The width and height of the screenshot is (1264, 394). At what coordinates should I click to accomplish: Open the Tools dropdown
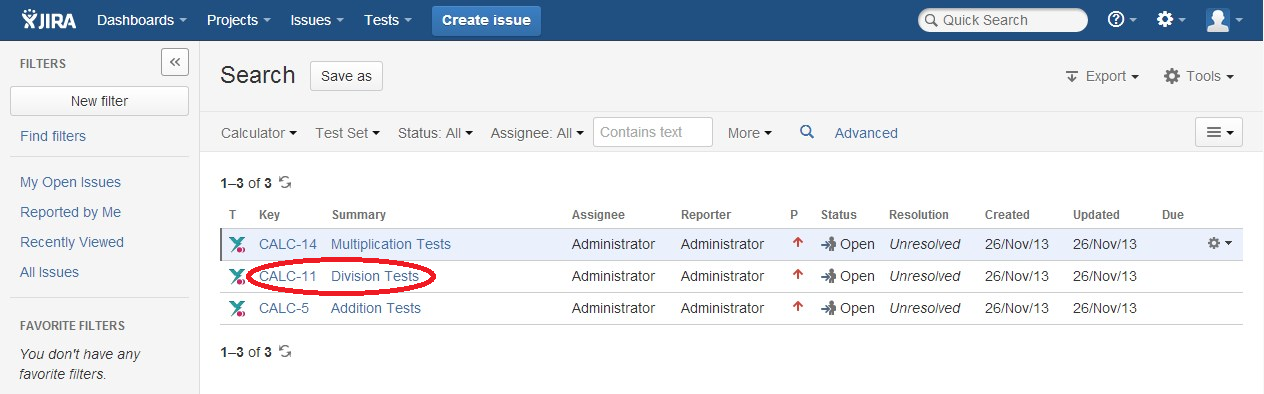[1198, 76]
